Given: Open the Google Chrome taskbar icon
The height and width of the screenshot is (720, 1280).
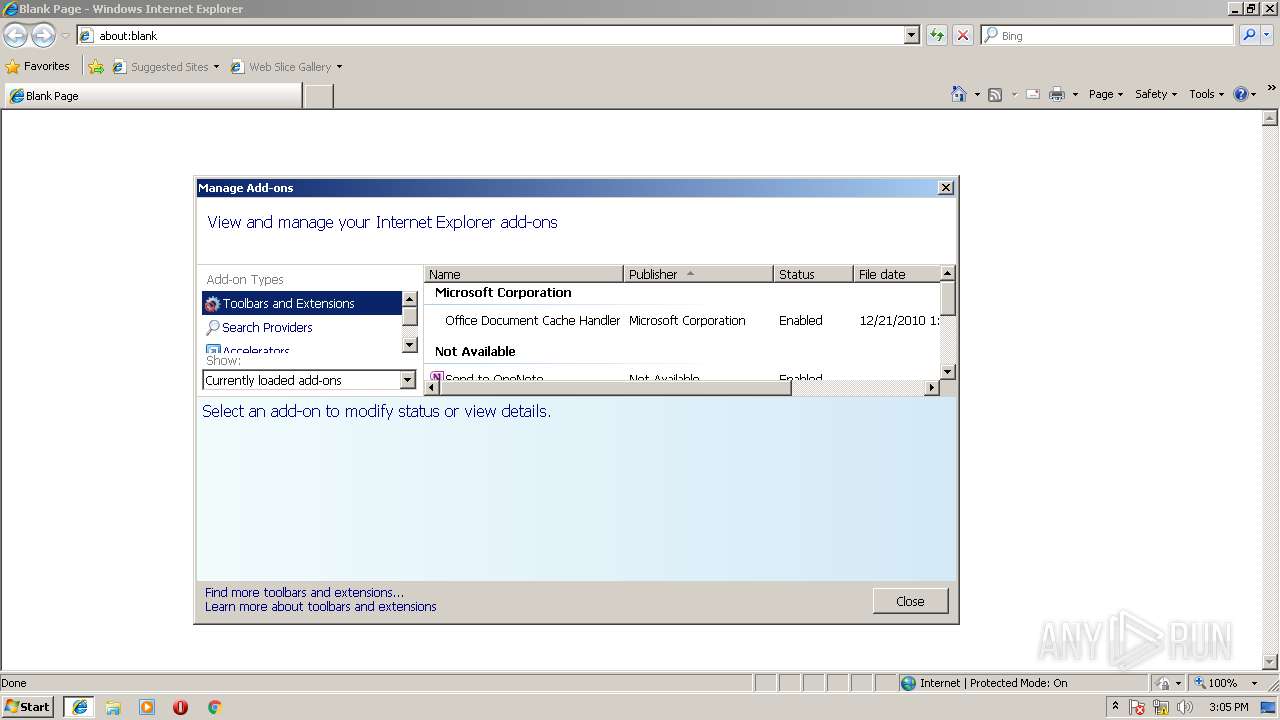Looking at the screenshot, I should point(214,707).
